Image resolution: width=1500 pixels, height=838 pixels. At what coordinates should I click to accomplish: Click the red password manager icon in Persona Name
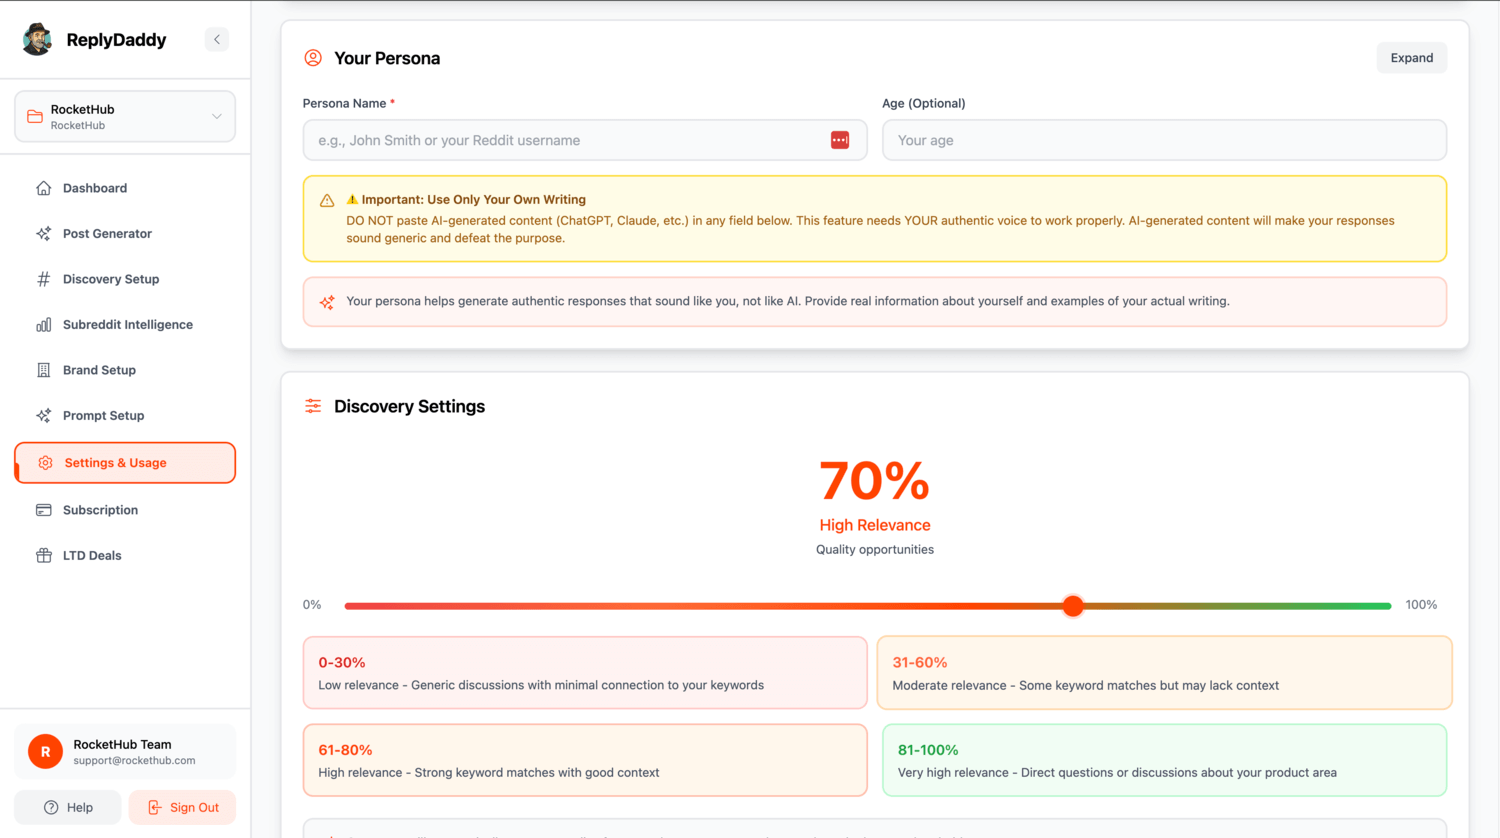(x=840, y=140)
